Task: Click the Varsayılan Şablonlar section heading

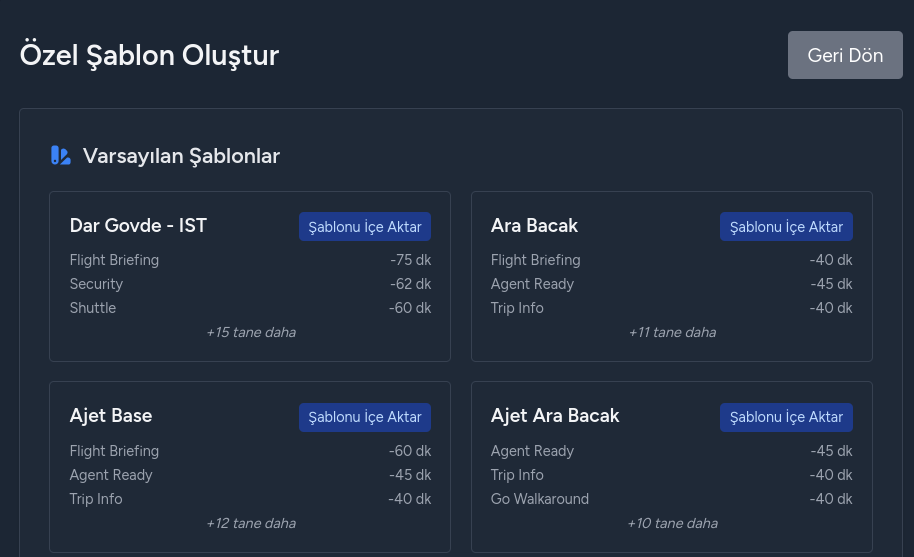Action: coord(181,156)
